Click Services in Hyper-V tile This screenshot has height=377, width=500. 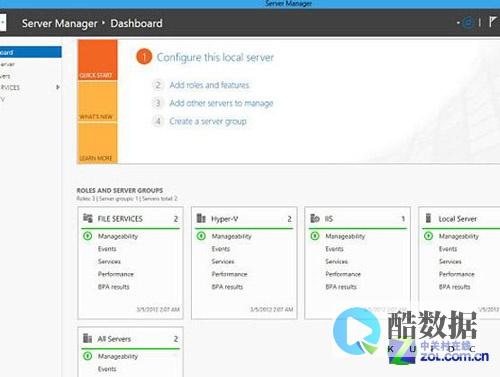pos(223,261)
